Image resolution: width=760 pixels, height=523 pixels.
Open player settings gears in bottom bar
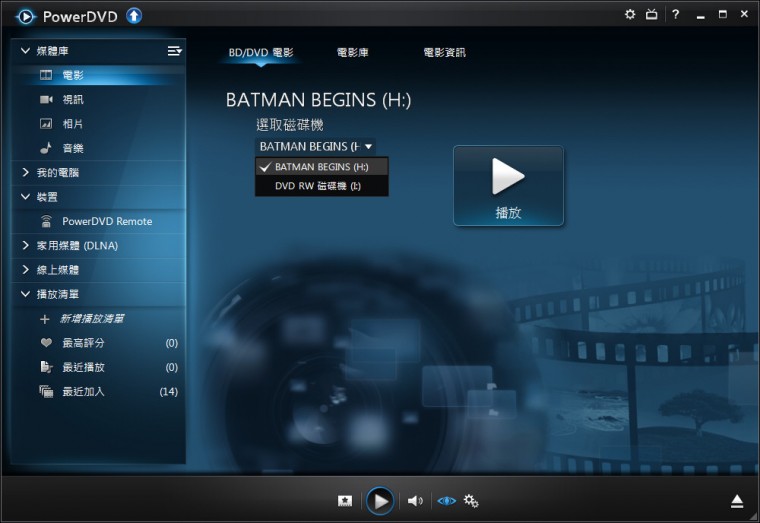(471, 500)
